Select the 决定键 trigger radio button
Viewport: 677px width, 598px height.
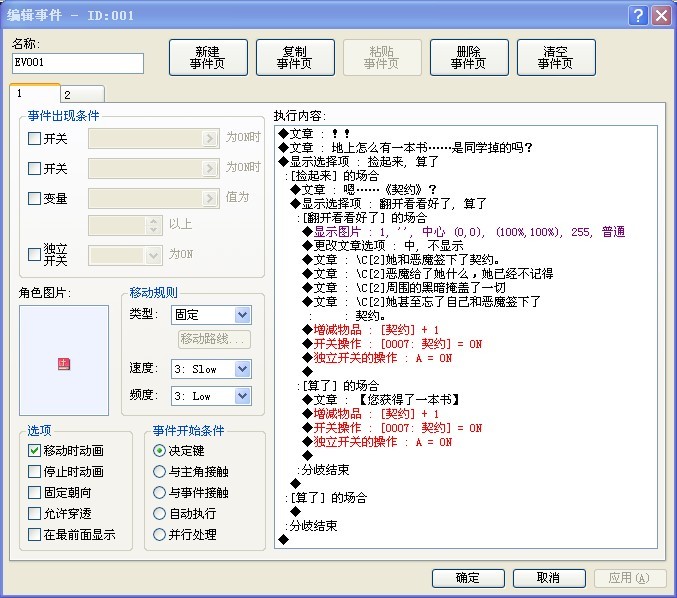(x=159, y=450)
